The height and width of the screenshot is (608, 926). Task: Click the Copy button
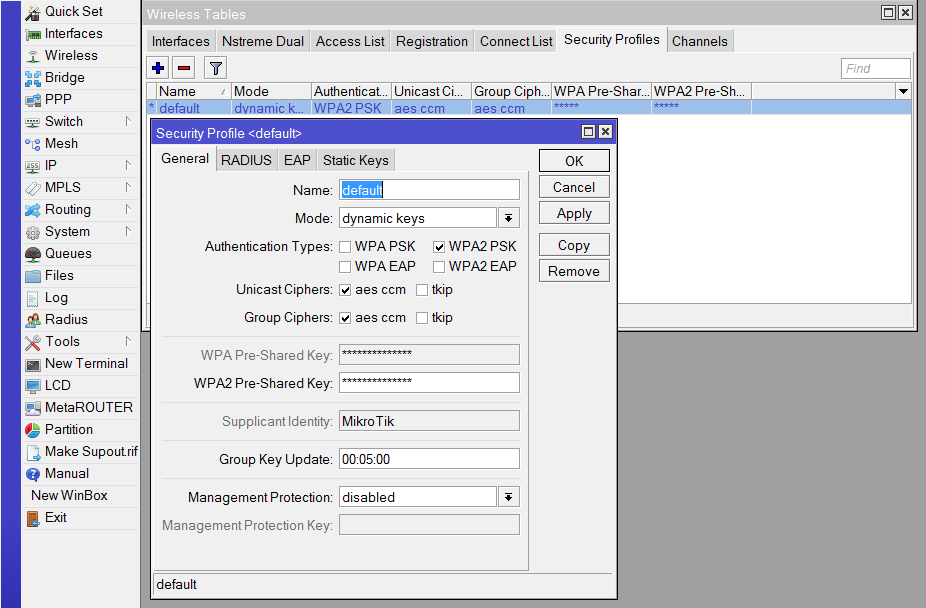click(574, 245)
